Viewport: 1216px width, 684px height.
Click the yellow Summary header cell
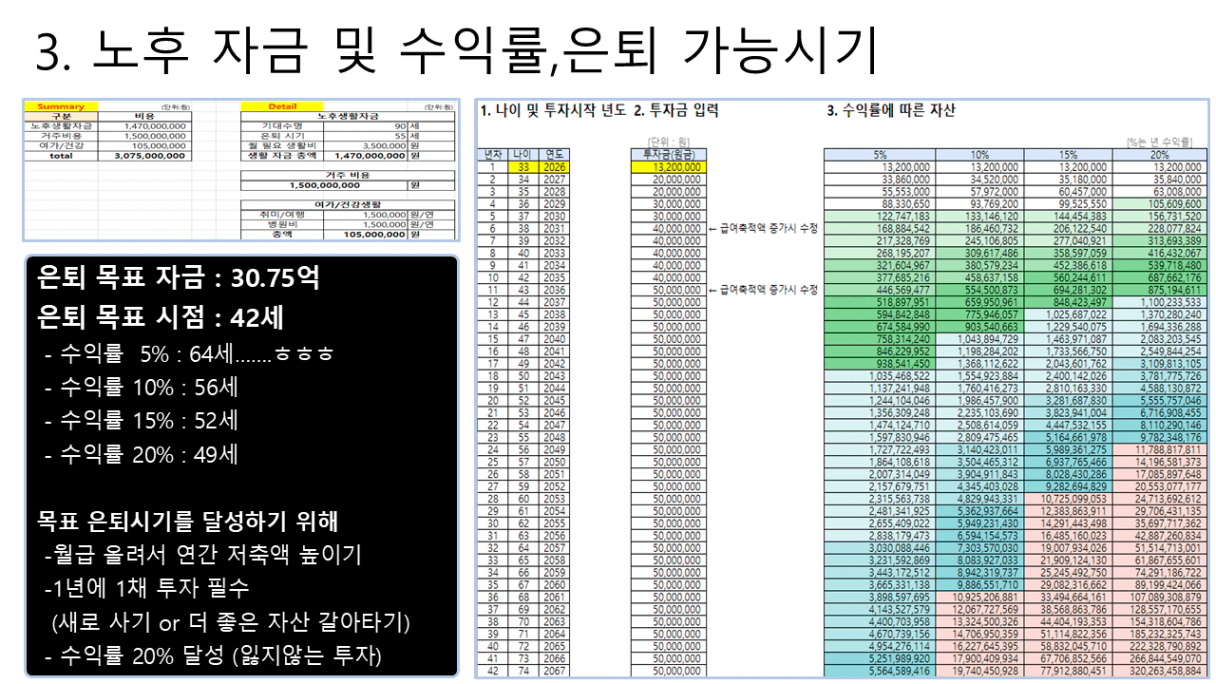point(61,106)
